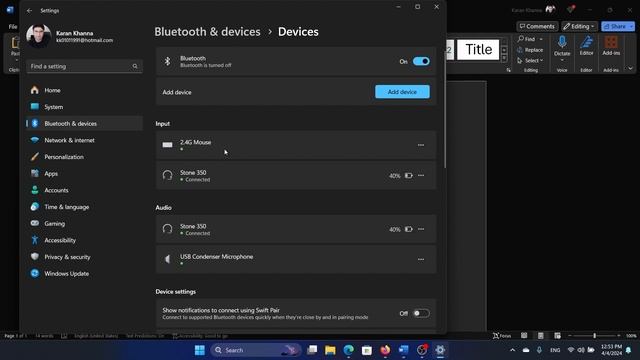
Task: Open the File tab in Word
Action: [13, 27]
